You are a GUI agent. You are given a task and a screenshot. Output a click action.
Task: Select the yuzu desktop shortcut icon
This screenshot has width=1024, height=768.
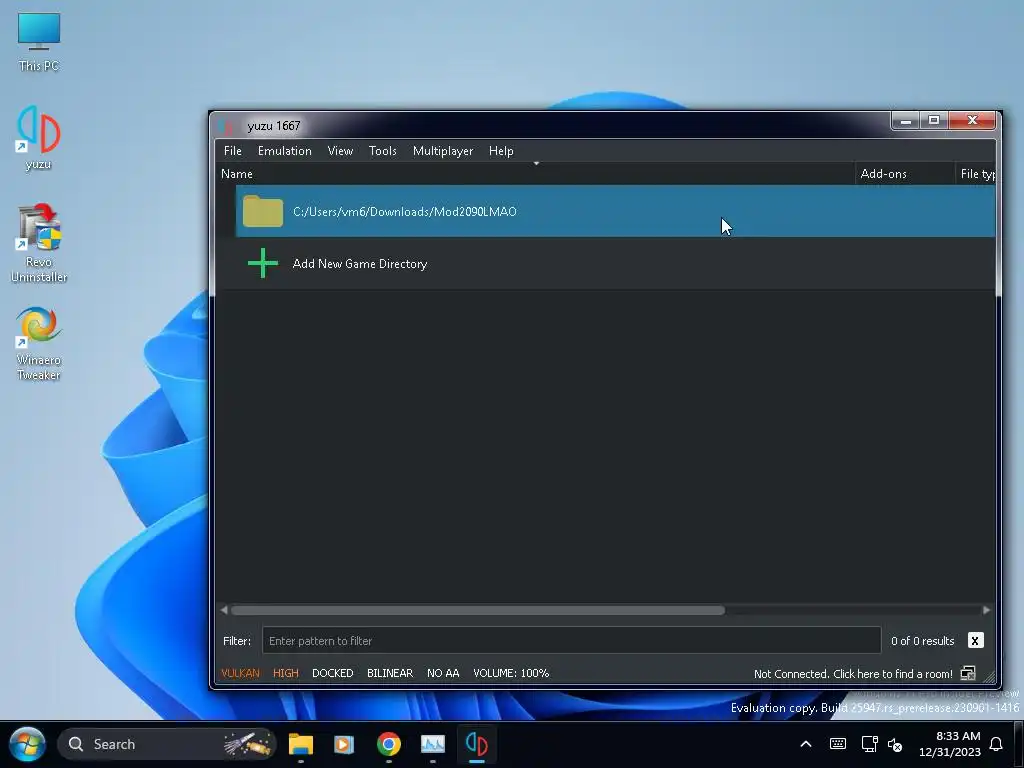tap(39, 138)
